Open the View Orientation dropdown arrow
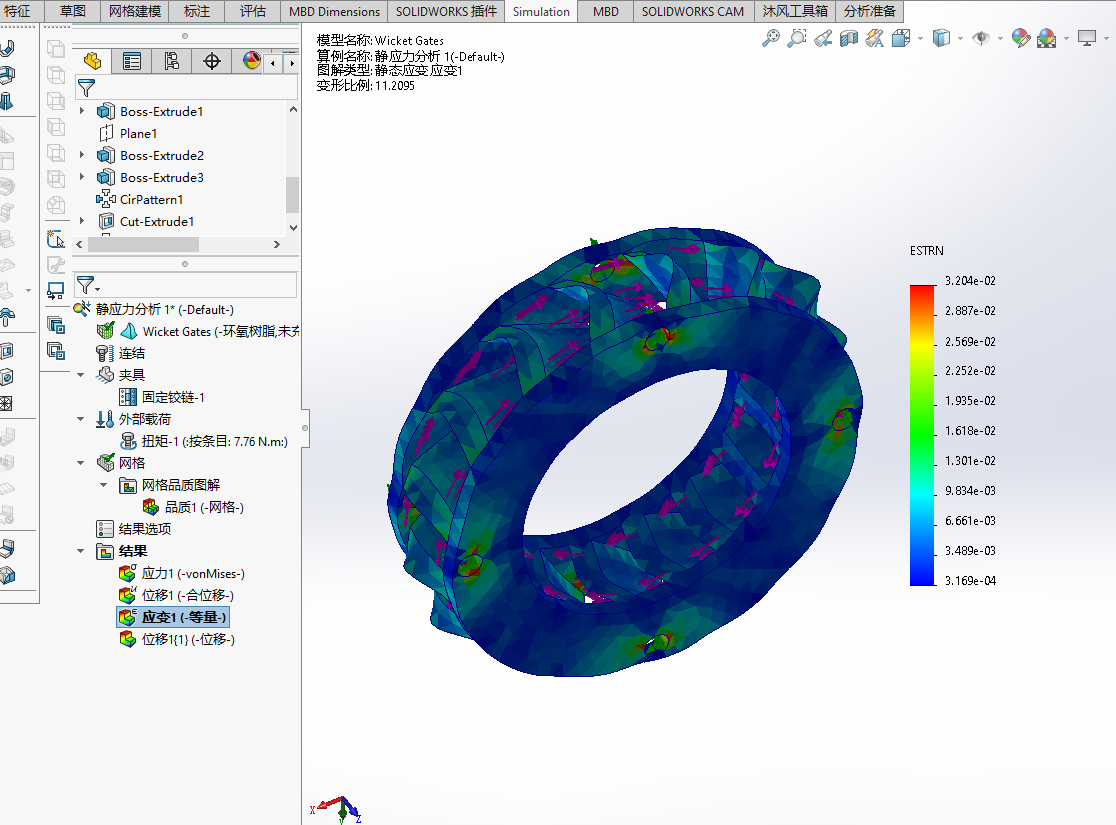The width and height of the screenshot is (1116, 825). tap(920, 38)
